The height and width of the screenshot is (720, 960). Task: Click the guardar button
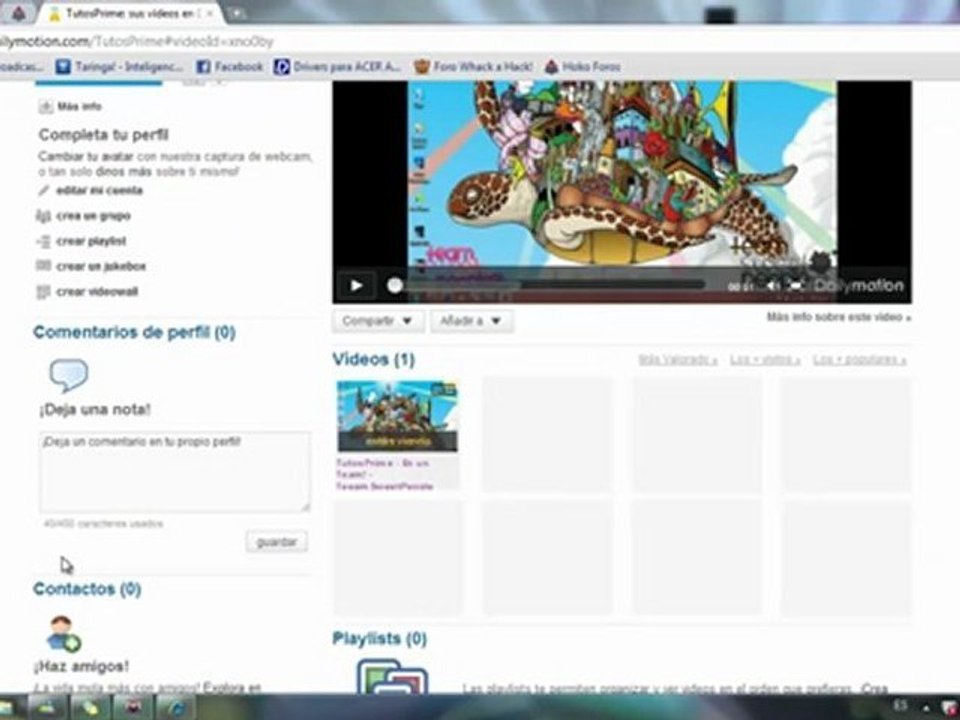point(277,542)
